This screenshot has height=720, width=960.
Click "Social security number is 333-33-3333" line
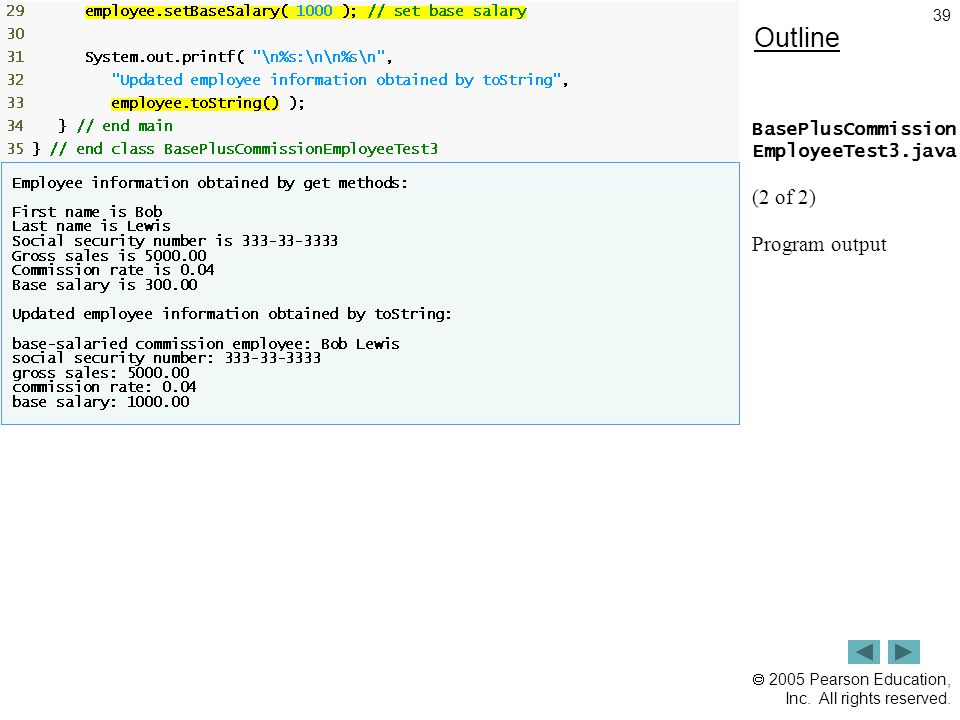174,241
